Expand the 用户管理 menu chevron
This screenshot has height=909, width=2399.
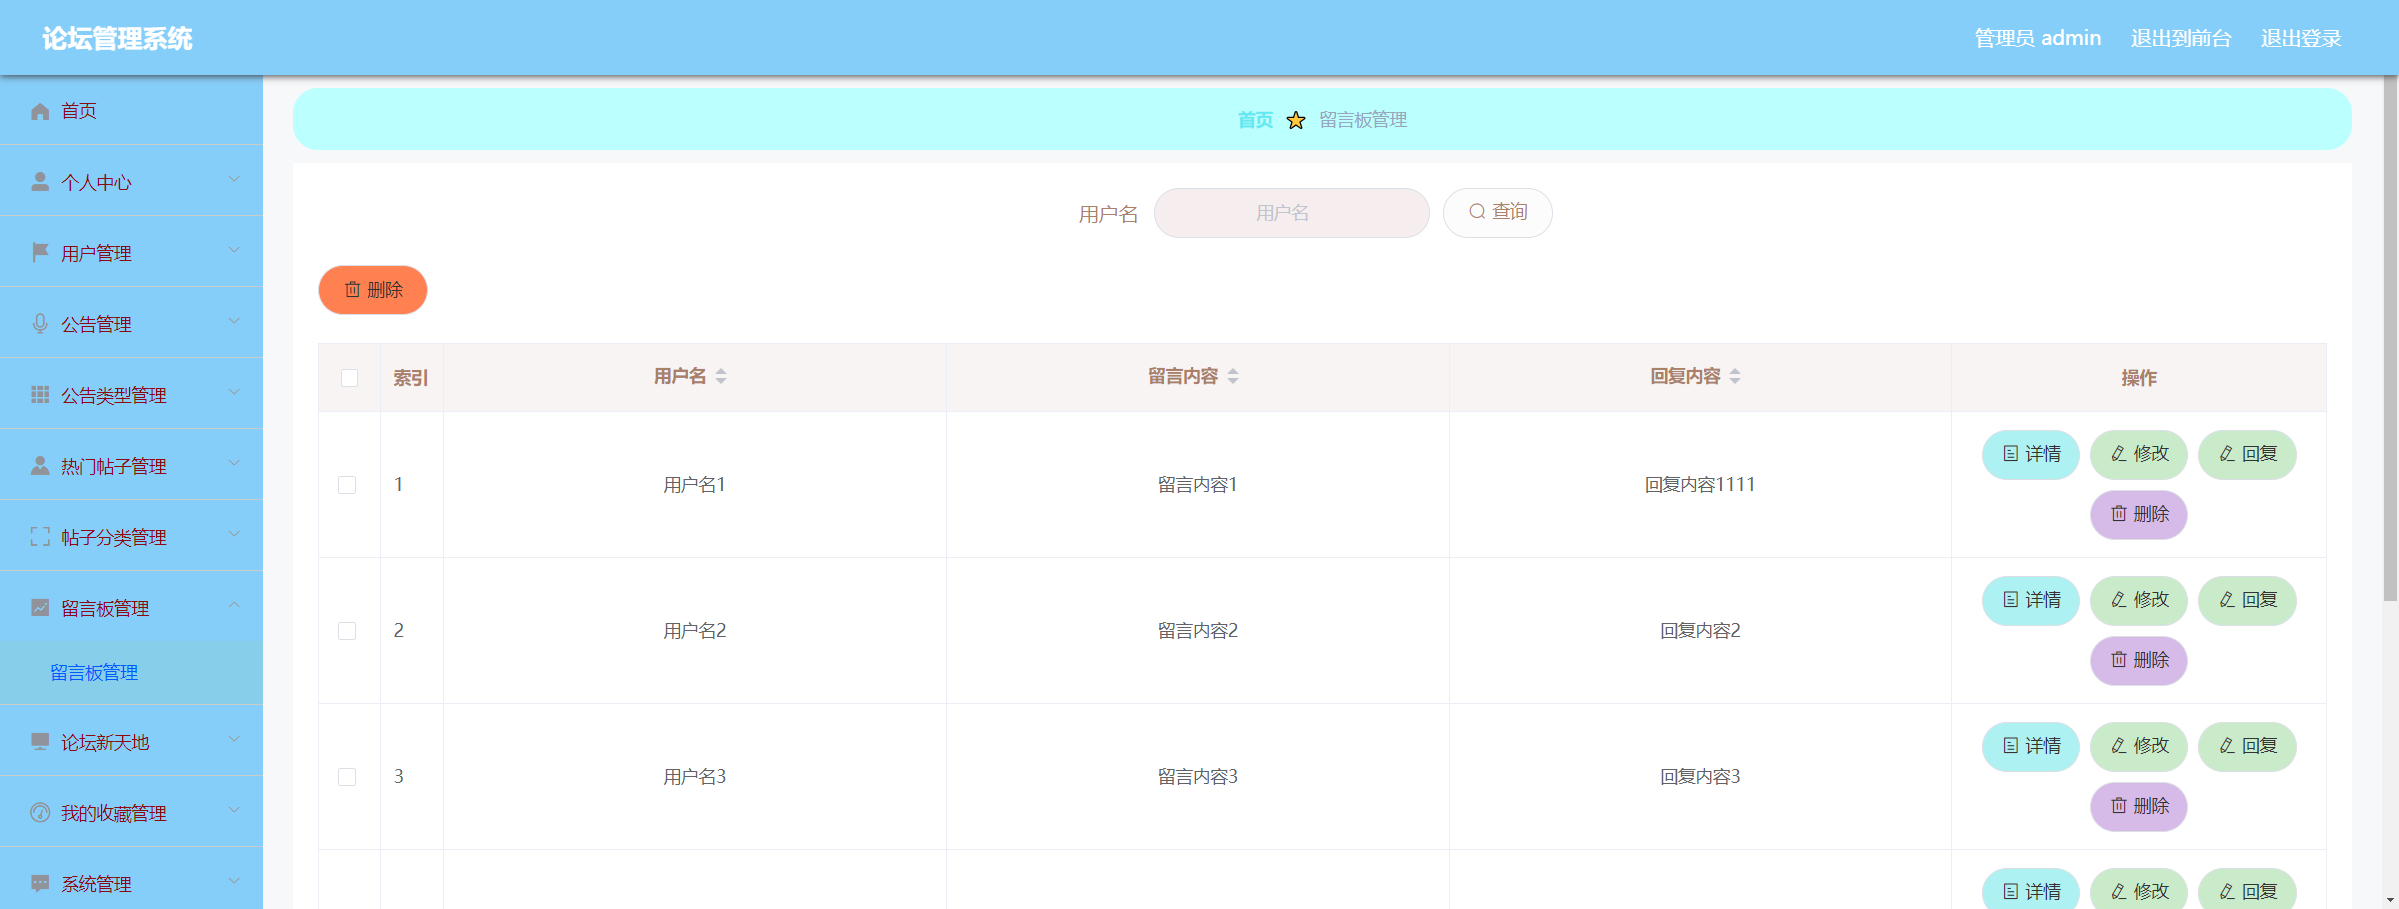[x=234, y=251]
